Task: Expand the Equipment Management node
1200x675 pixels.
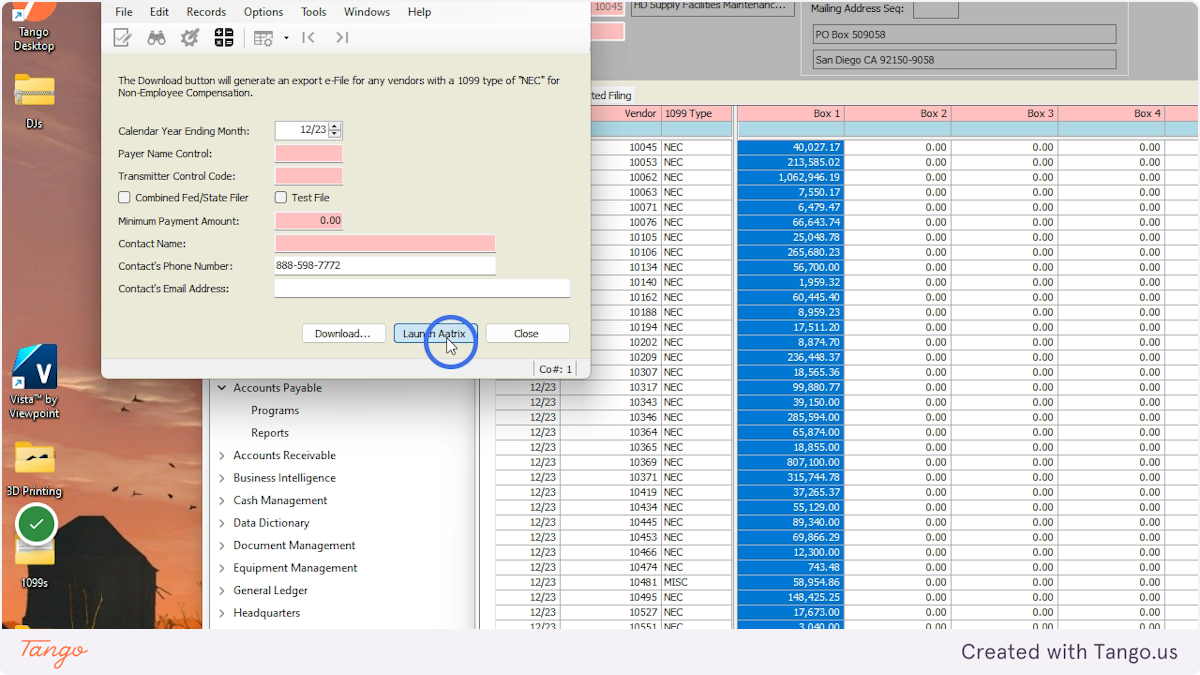Action: (x=221, y=568)
